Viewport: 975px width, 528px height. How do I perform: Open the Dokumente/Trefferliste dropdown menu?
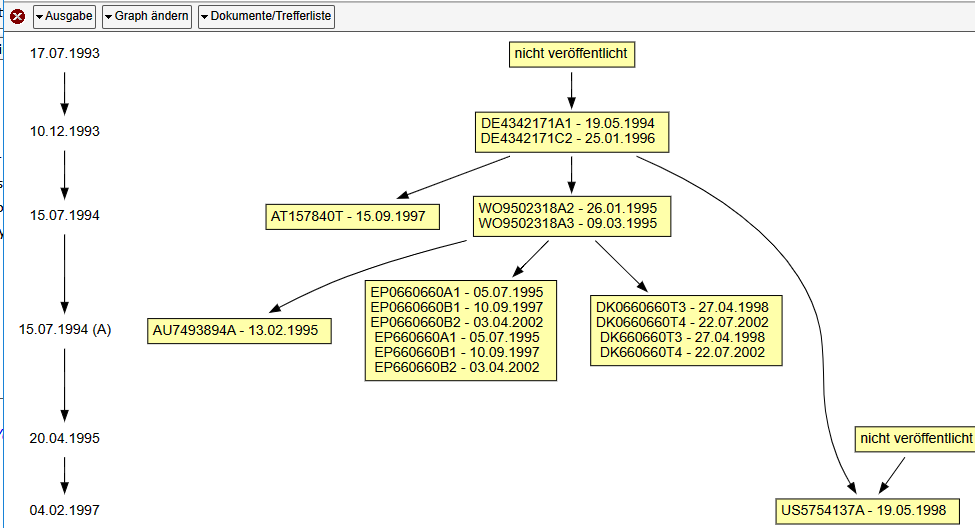tap(266, 16)
